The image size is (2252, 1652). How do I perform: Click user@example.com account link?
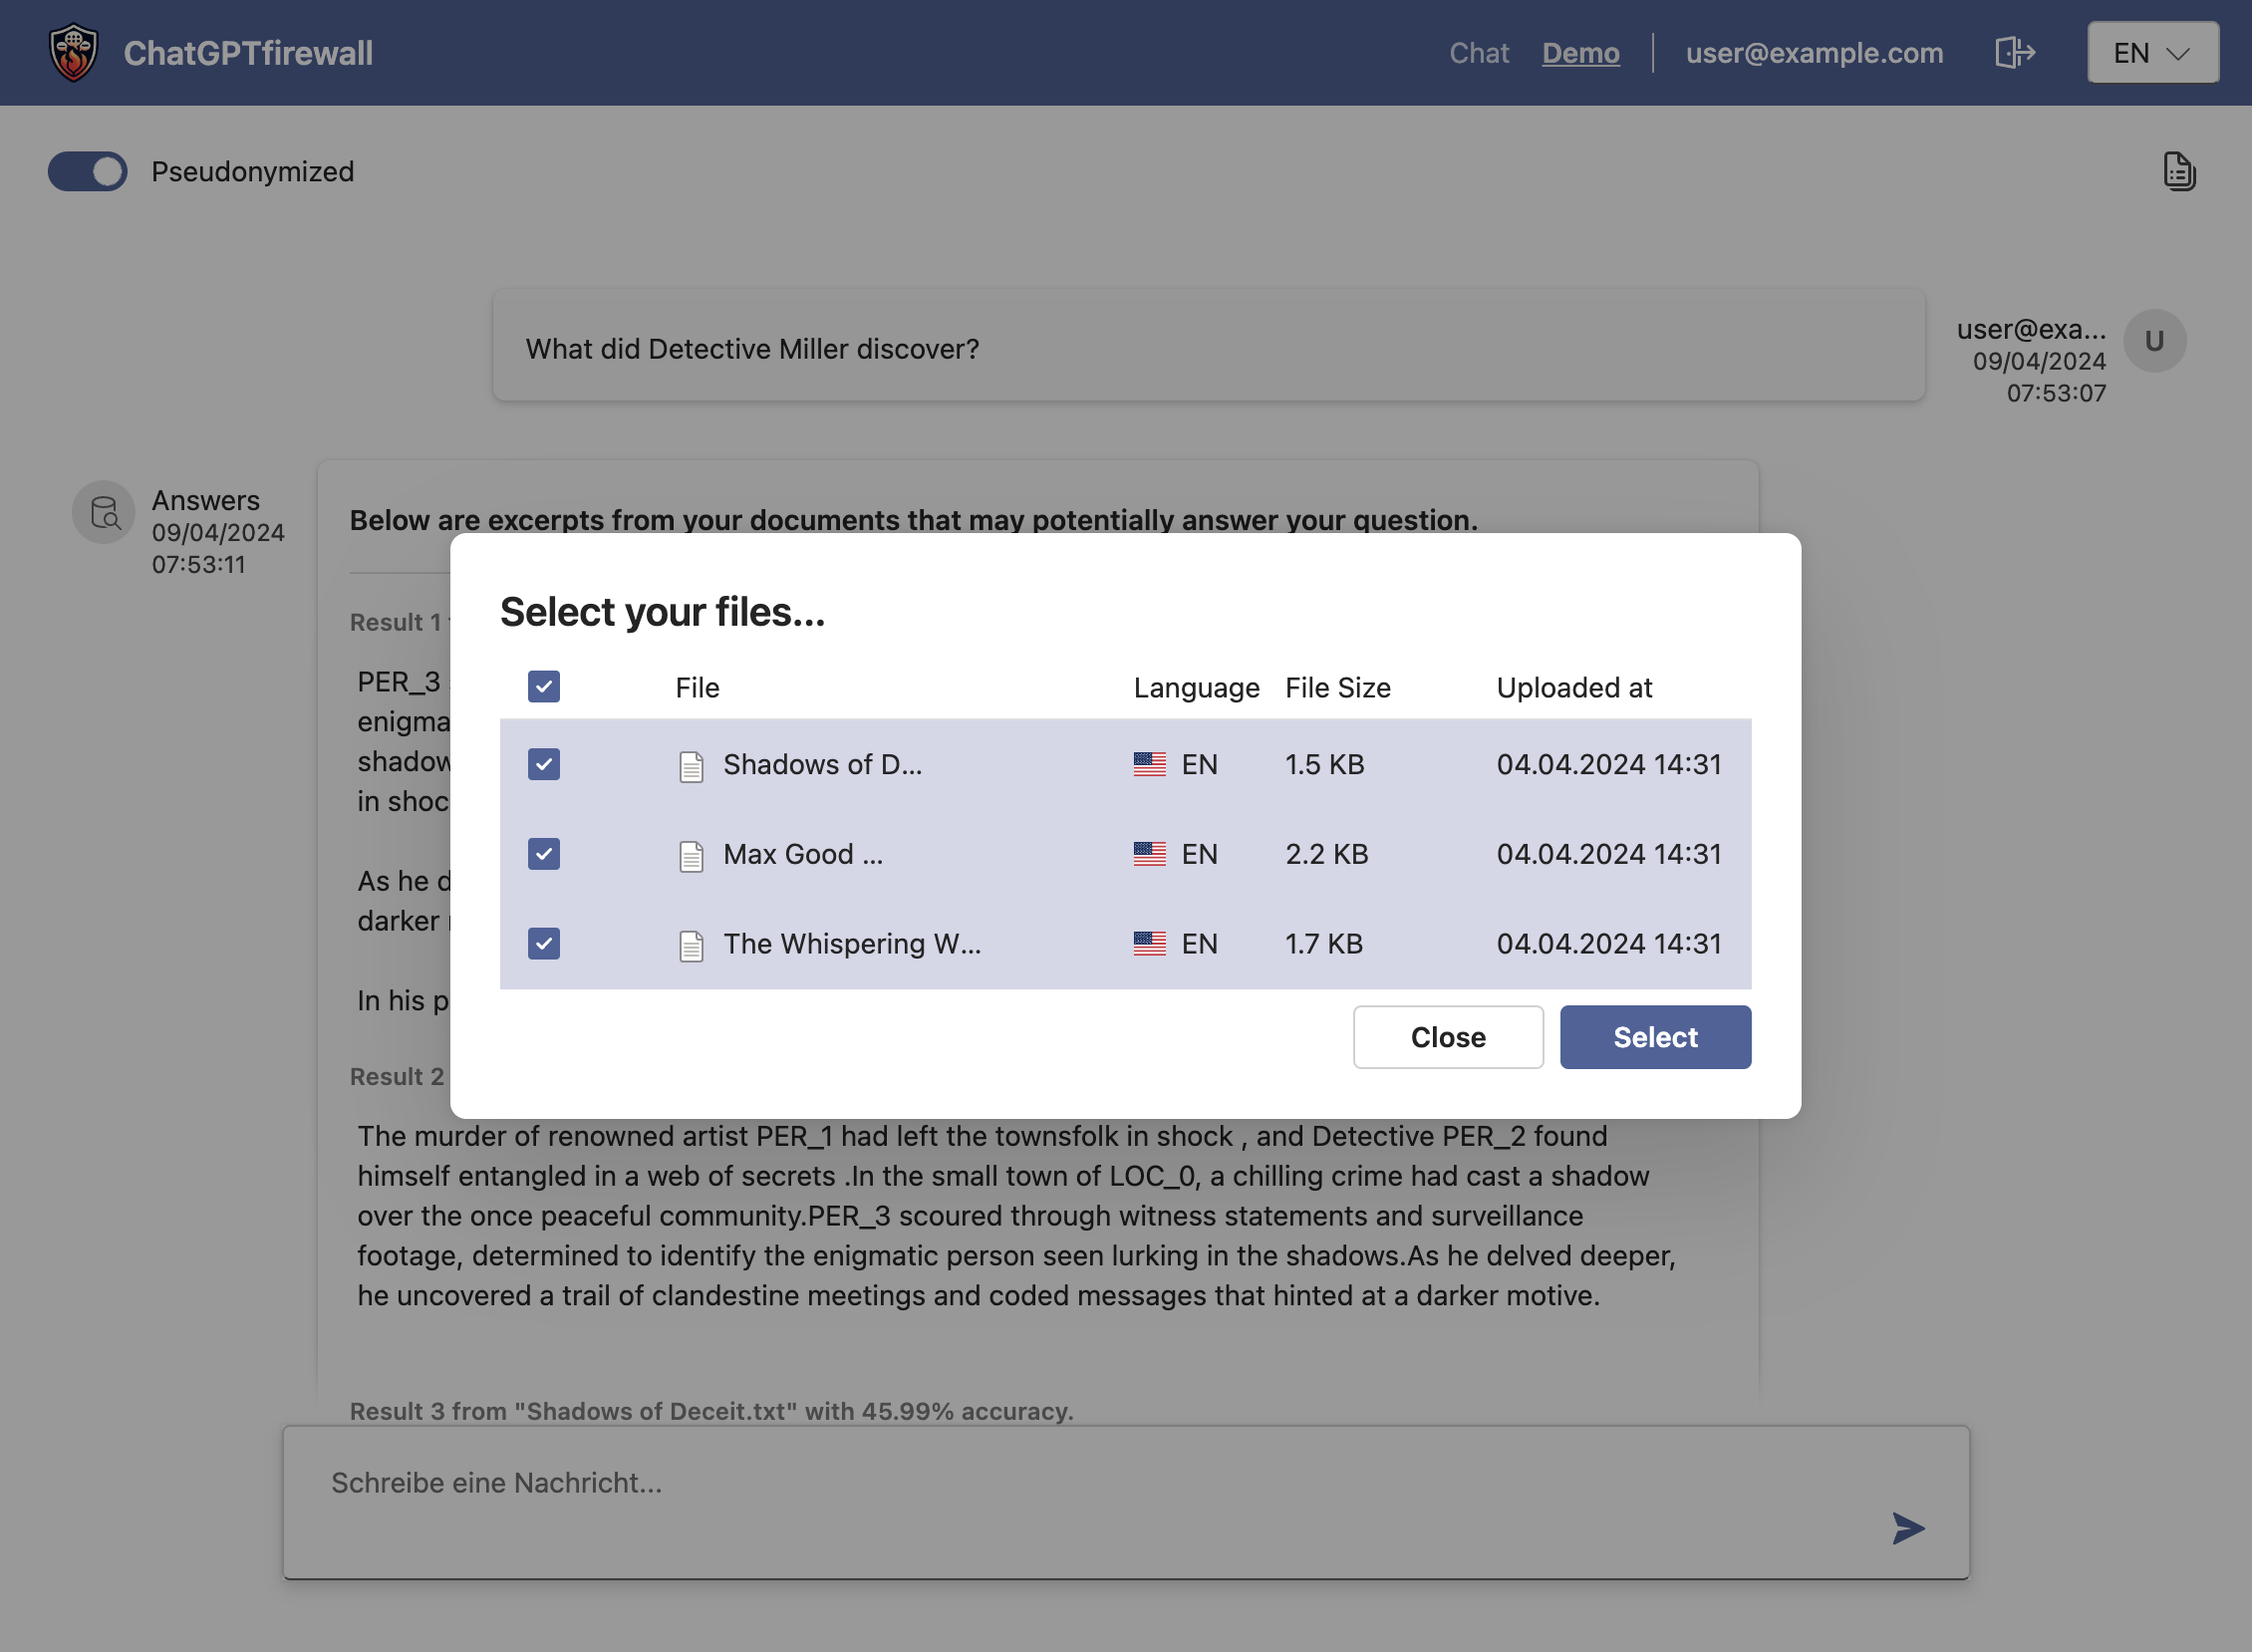[1814, 52]
